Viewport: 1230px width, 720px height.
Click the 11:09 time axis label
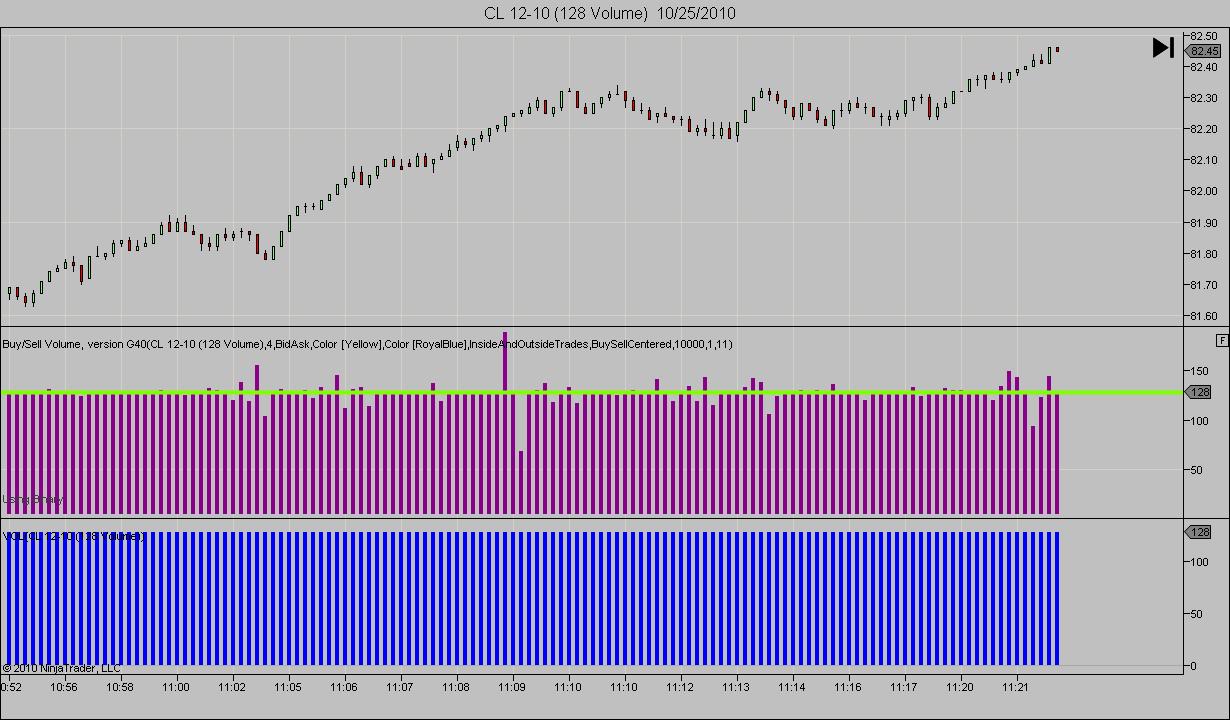point(512,687)
